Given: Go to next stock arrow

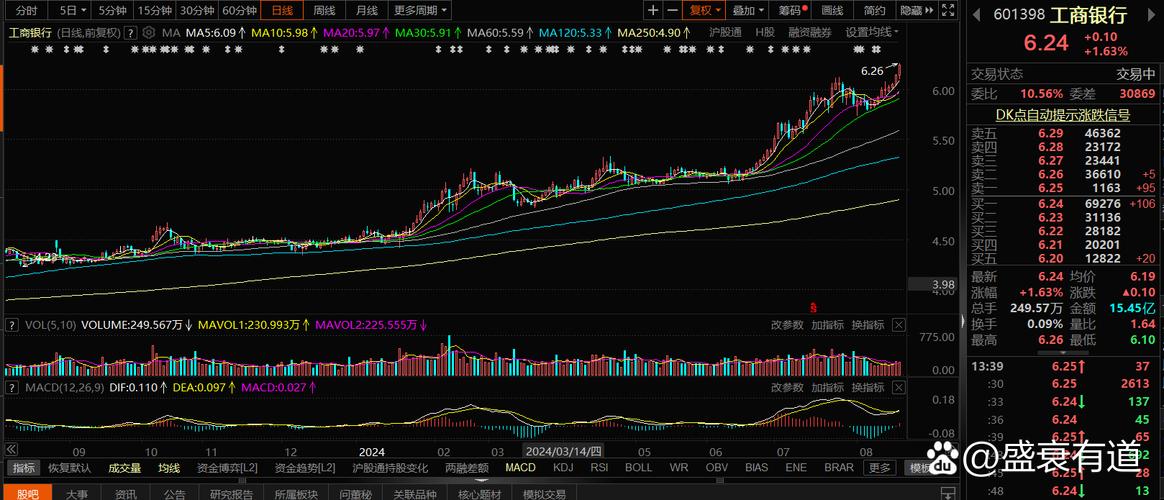Looking at the screenshot, I should tap(1153, 14).
